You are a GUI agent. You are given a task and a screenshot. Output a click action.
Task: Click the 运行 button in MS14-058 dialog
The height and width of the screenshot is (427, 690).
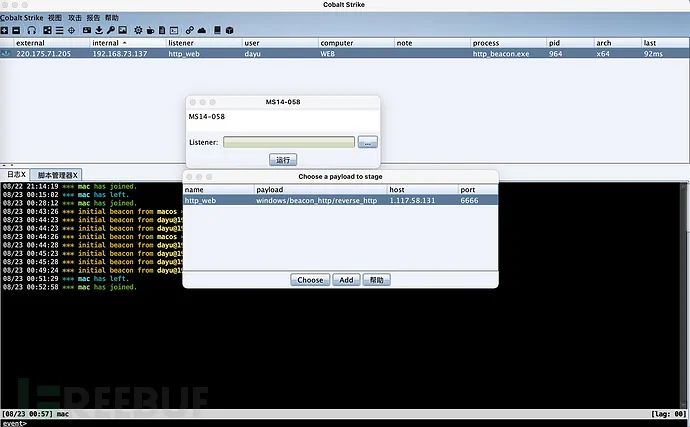(x=283, y=160)
